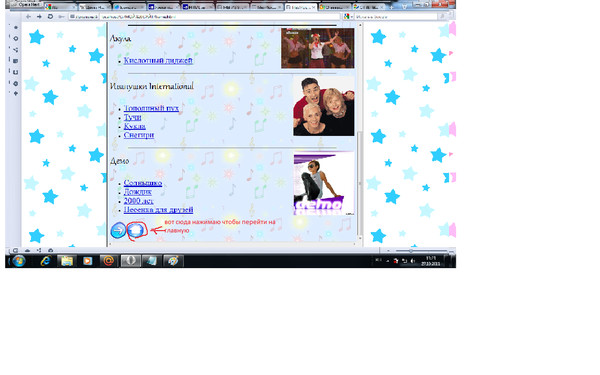Open the Windows Start orb
The width and height of the screenshot is (600, 375).
(x=18, y=261)
